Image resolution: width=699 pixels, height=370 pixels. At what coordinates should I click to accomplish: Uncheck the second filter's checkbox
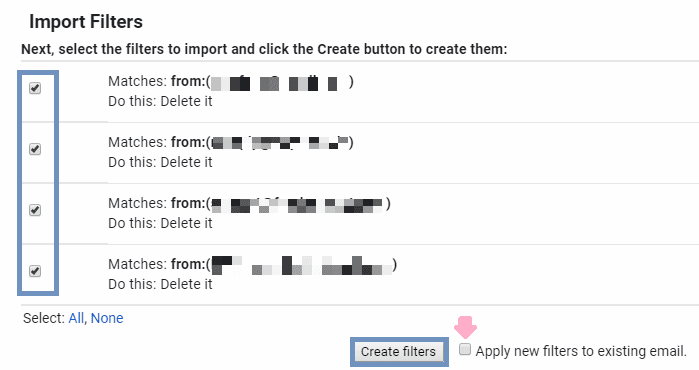35,149
